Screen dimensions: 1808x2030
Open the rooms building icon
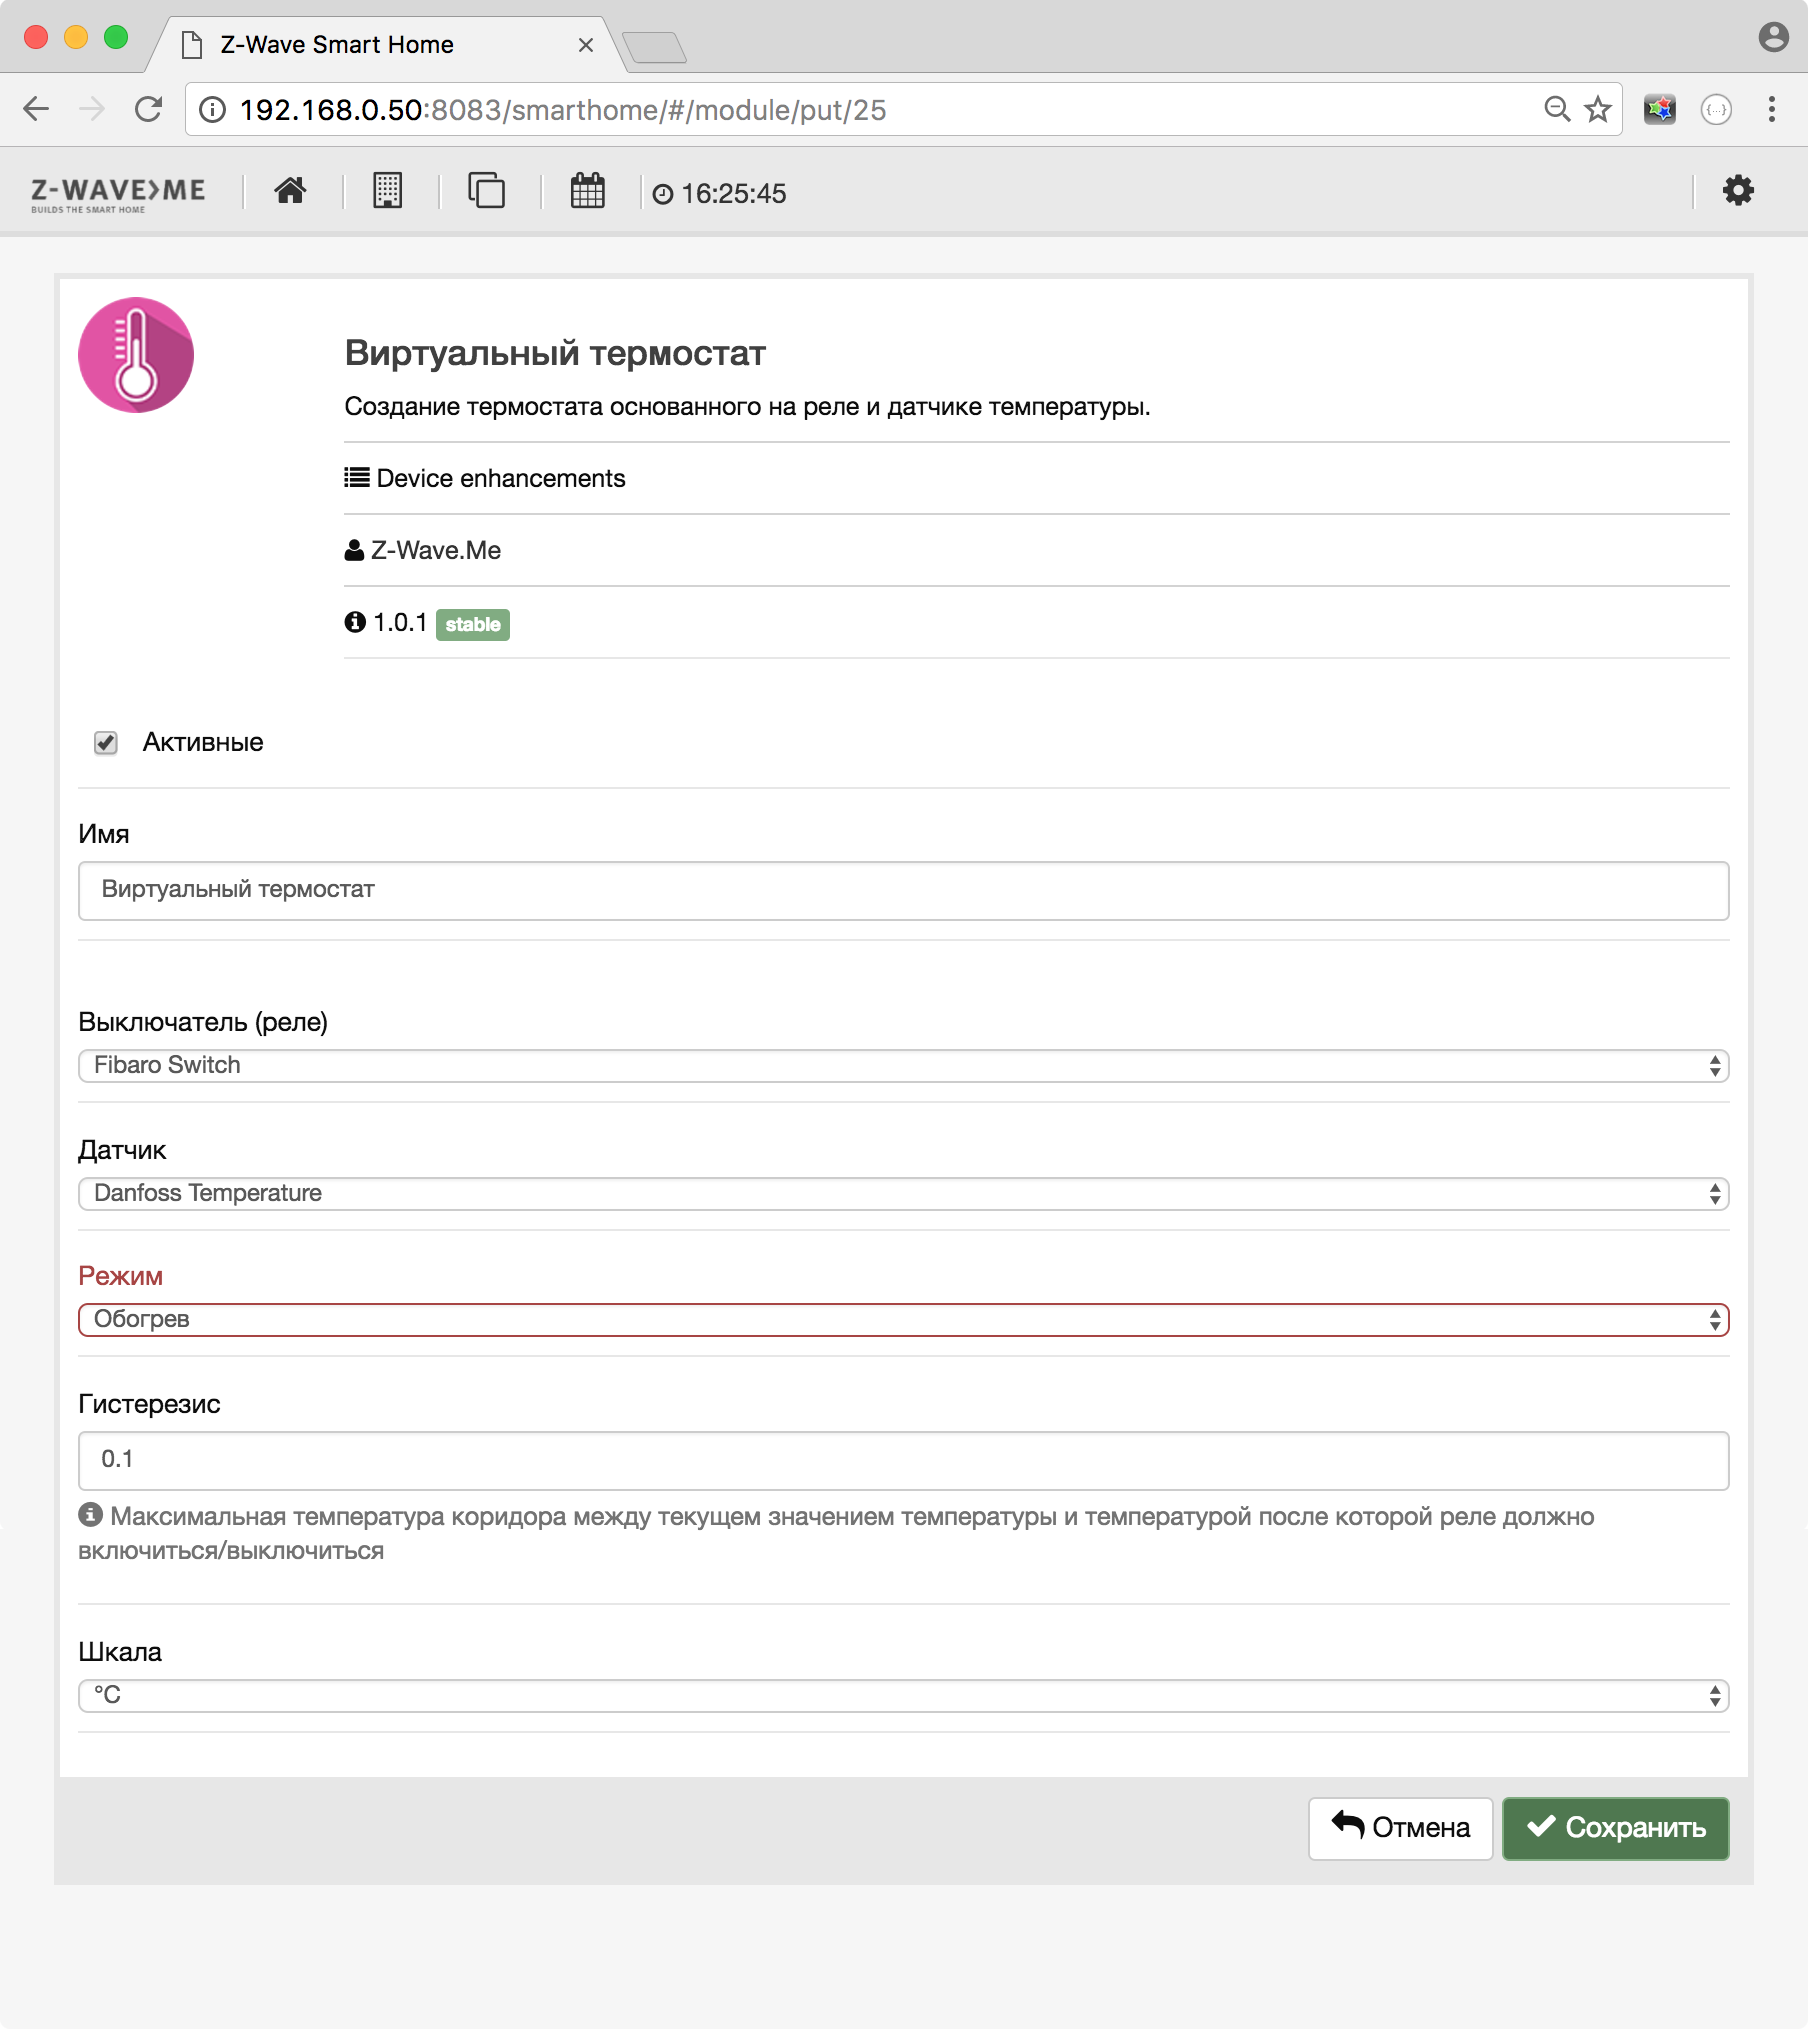[x=388, y=190]
